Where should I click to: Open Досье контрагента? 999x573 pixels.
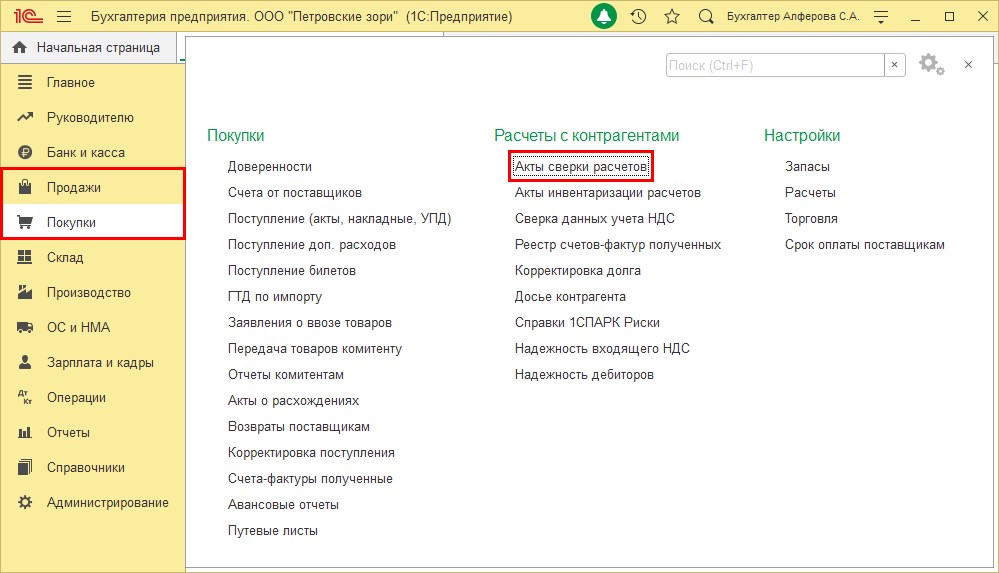pyautogui.click(x=570, y=296)
